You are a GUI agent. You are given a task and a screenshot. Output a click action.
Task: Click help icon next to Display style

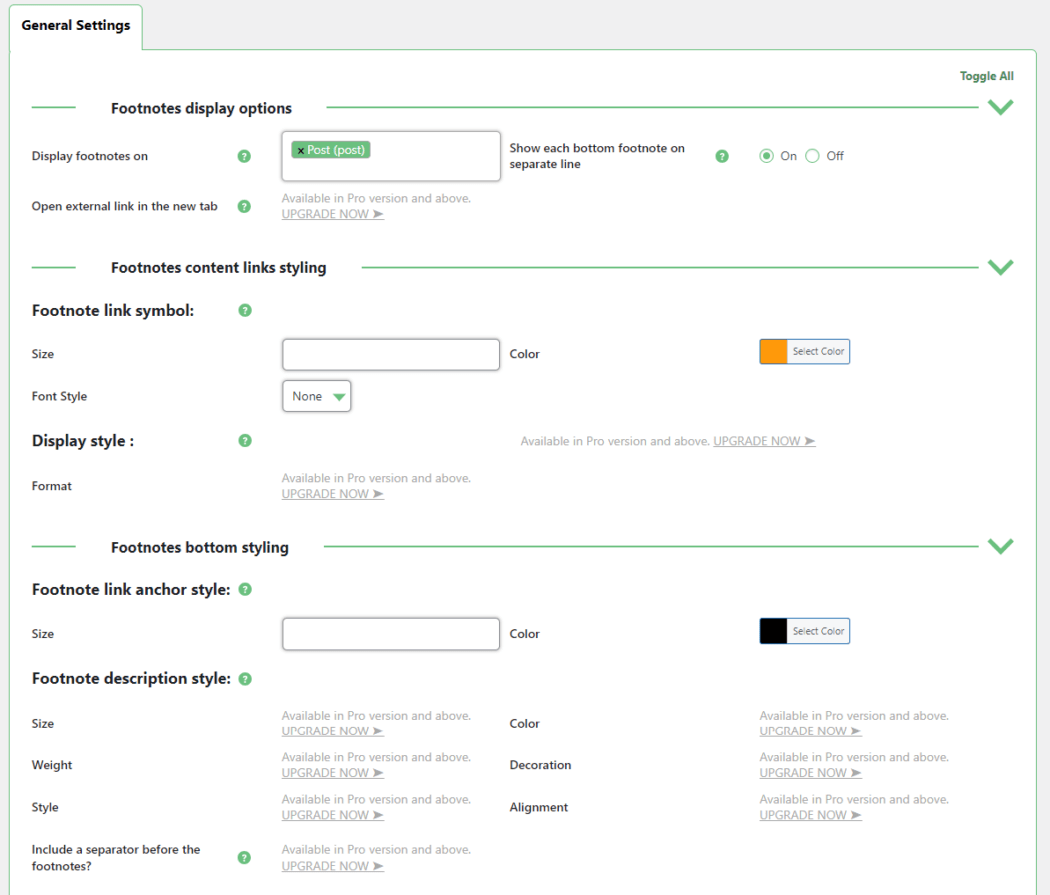[245, 441]
